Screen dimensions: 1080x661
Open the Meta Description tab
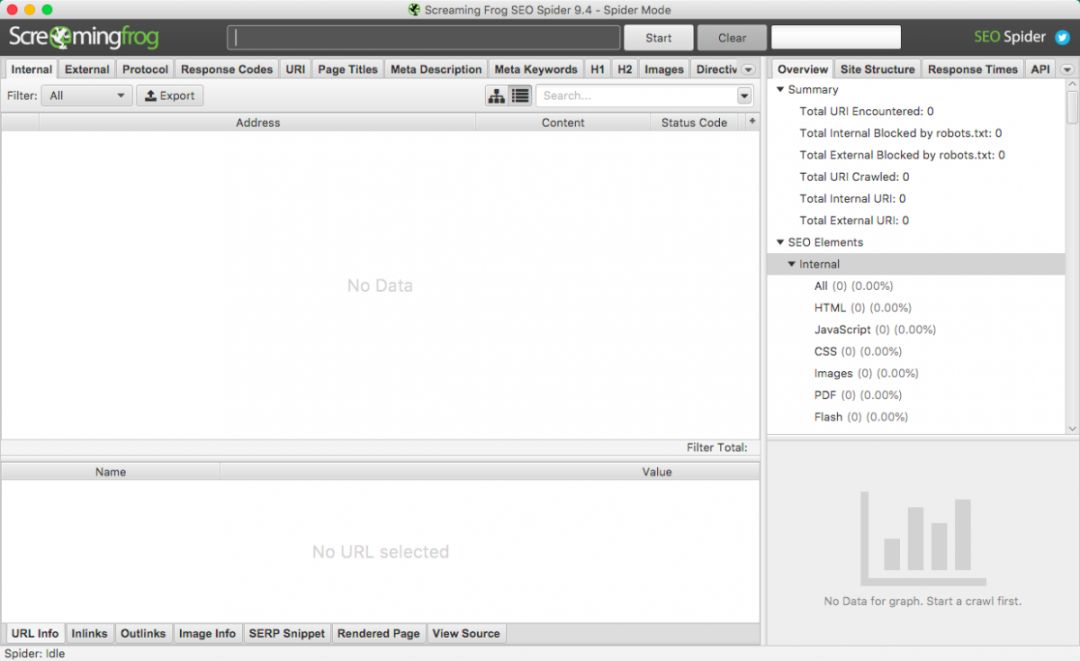[436, 70]
